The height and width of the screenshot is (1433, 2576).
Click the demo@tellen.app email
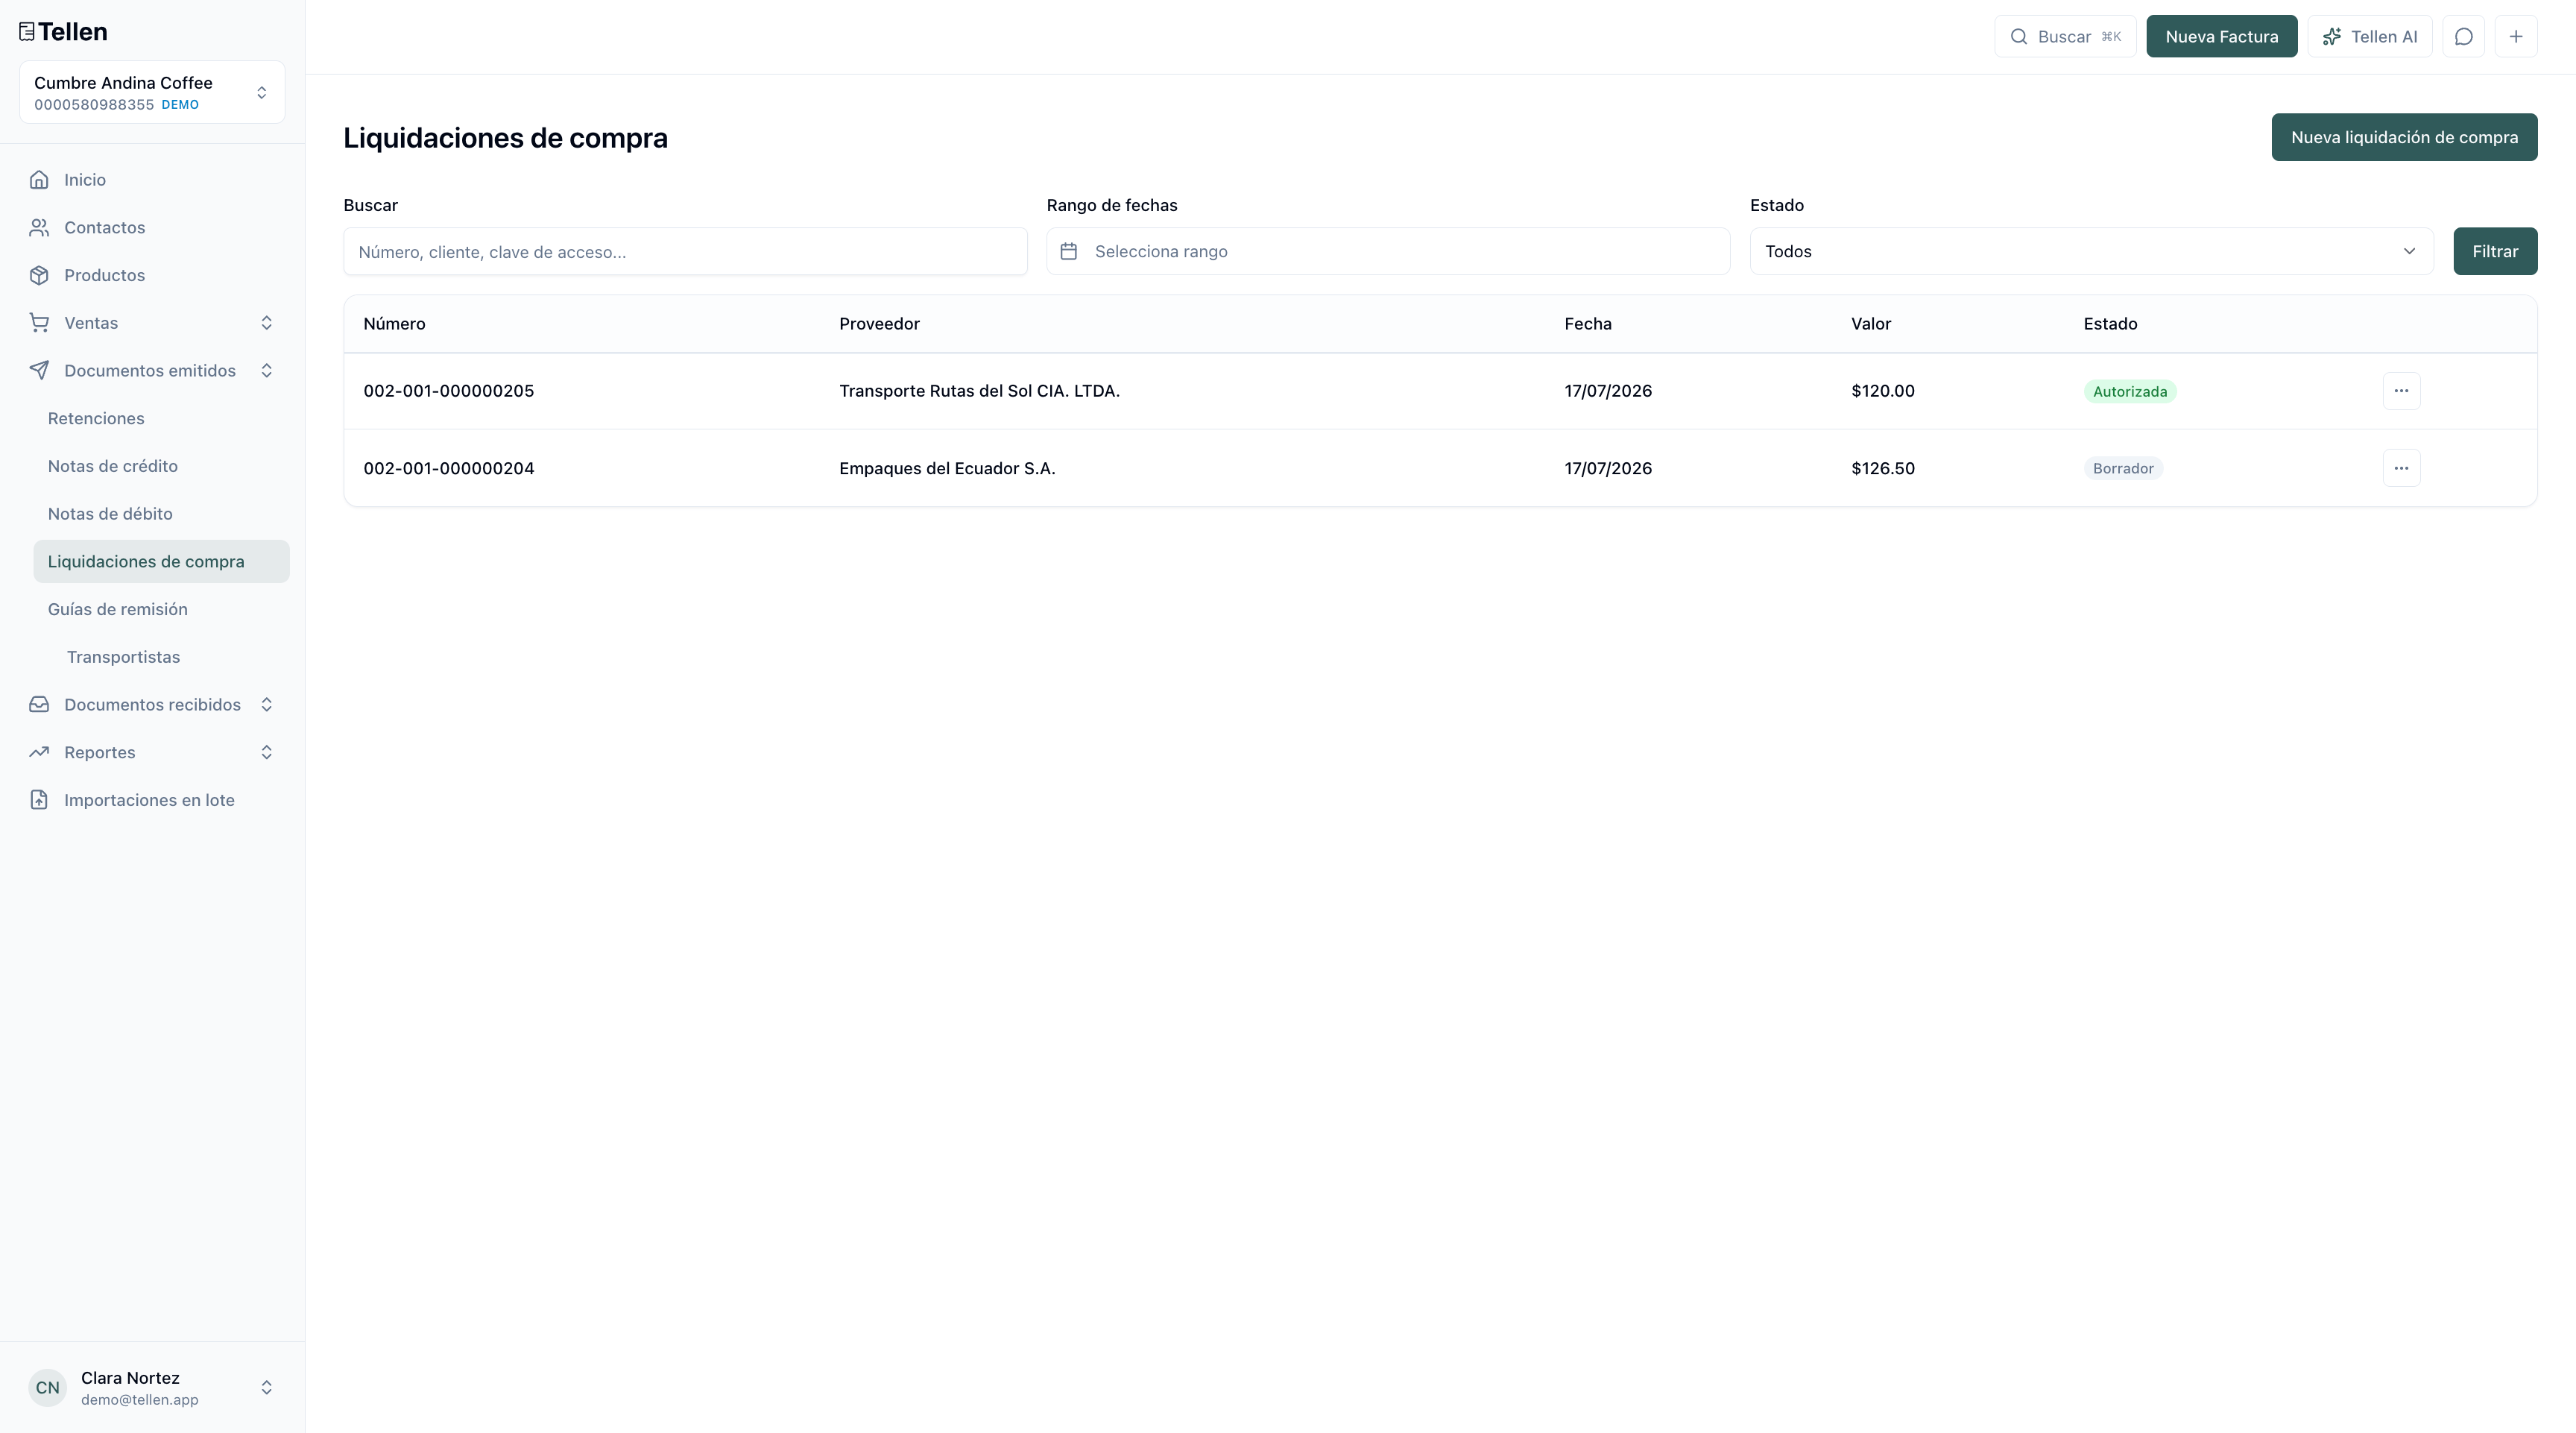pyautogui.click(x=140, y=1400)
